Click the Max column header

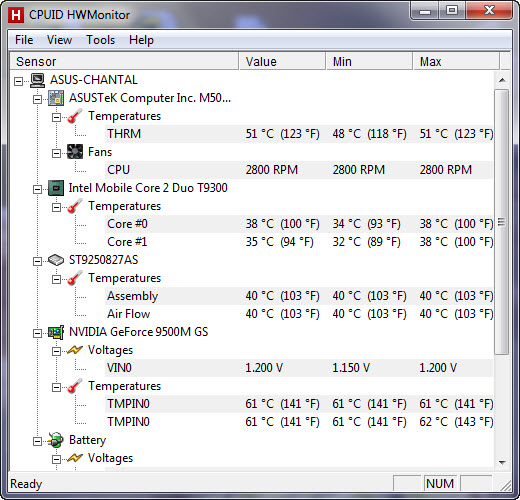[456, 61]
